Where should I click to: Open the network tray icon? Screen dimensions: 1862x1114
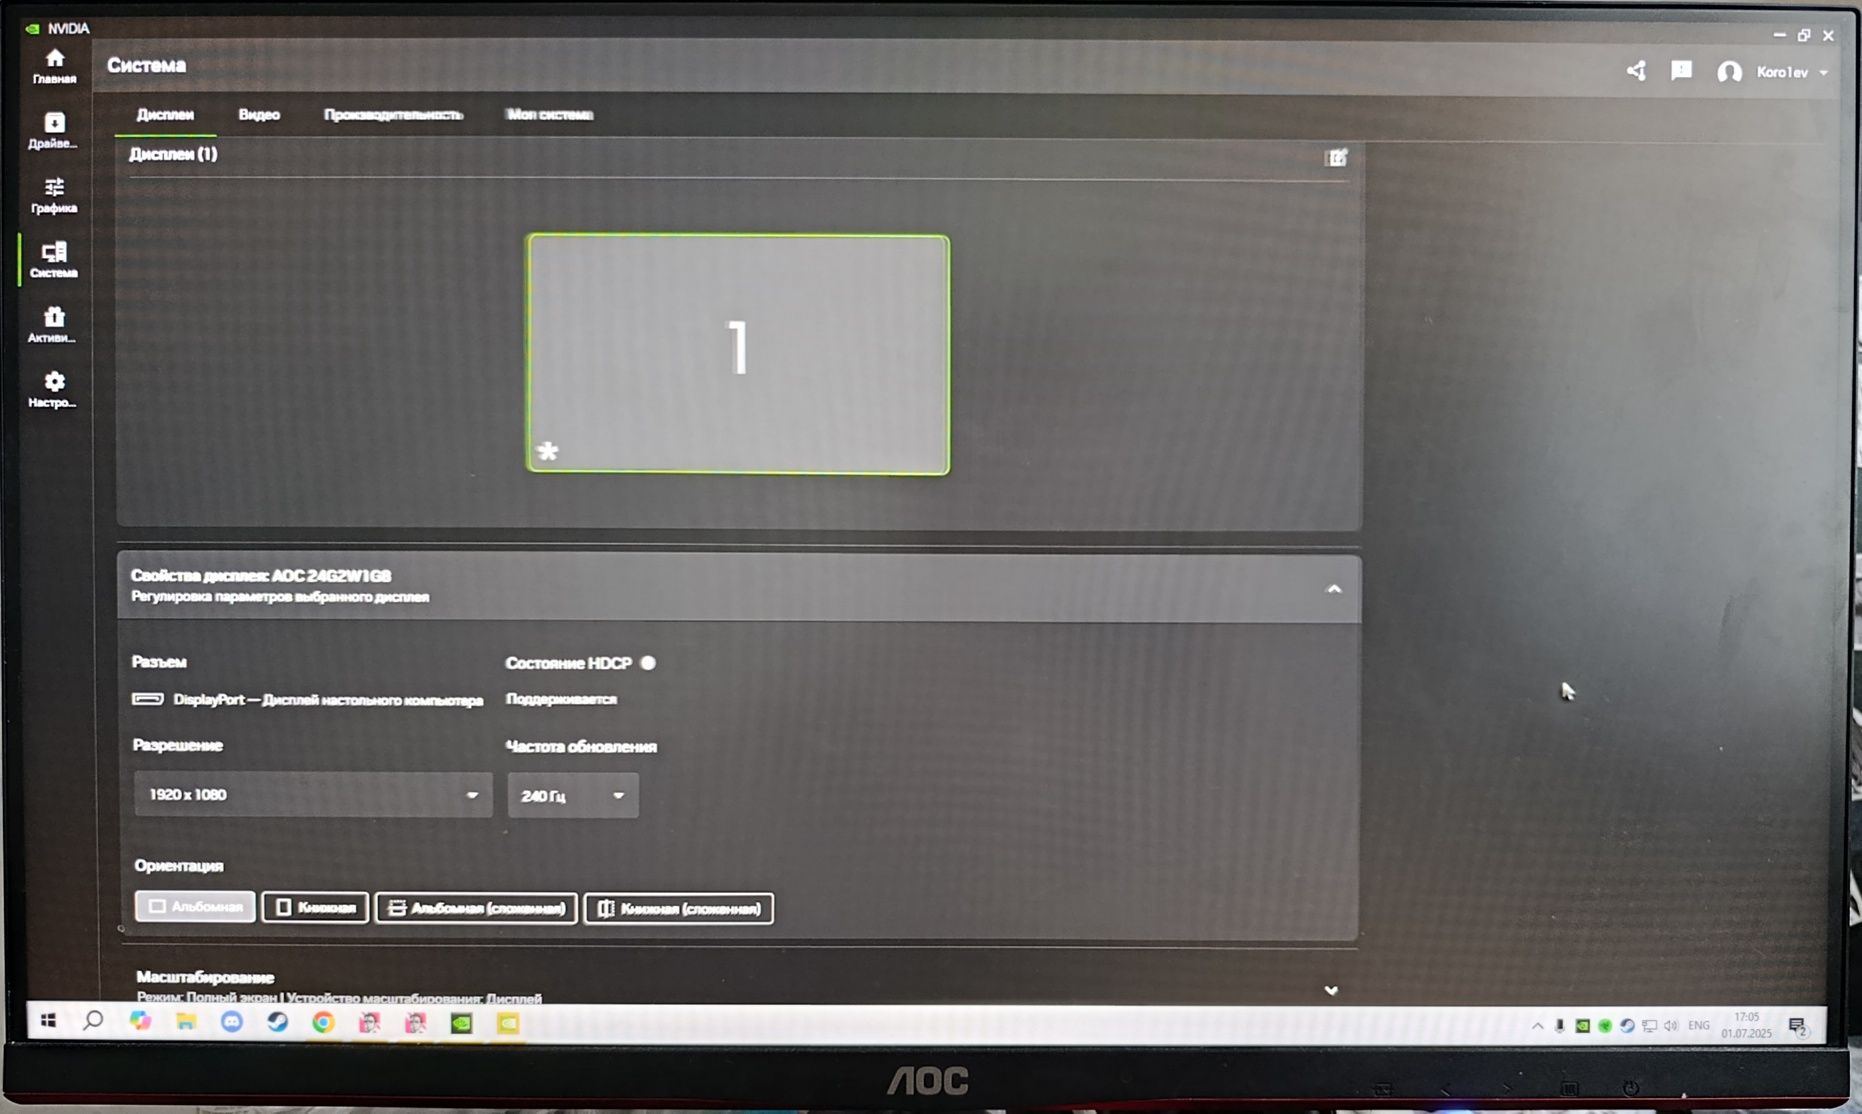(x=1649, y=1025)
